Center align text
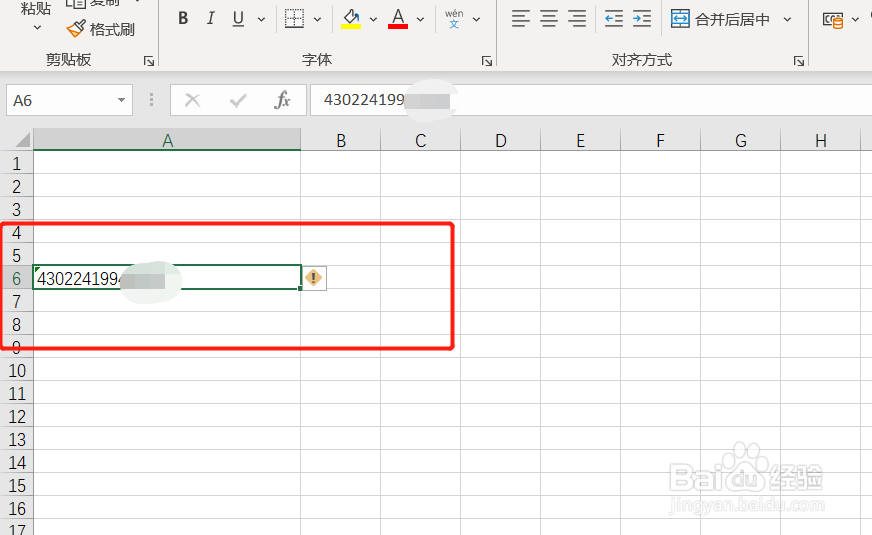Screen dimensions: 872x535 [549, 19]
